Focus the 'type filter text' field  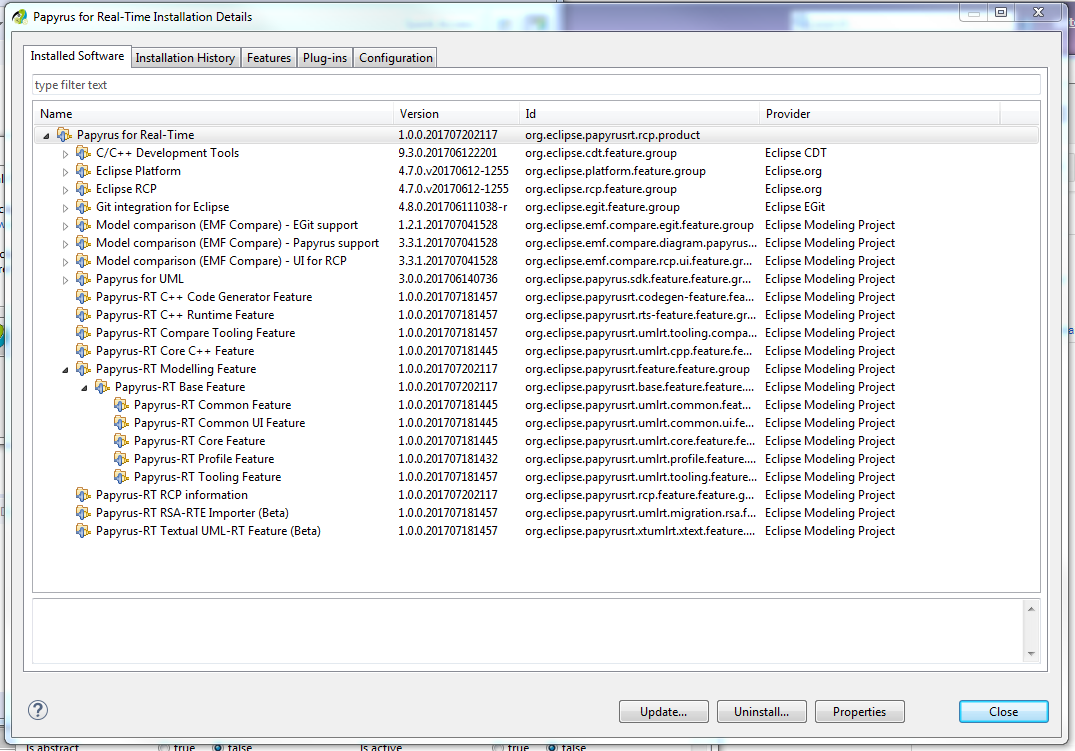(536, 85)
